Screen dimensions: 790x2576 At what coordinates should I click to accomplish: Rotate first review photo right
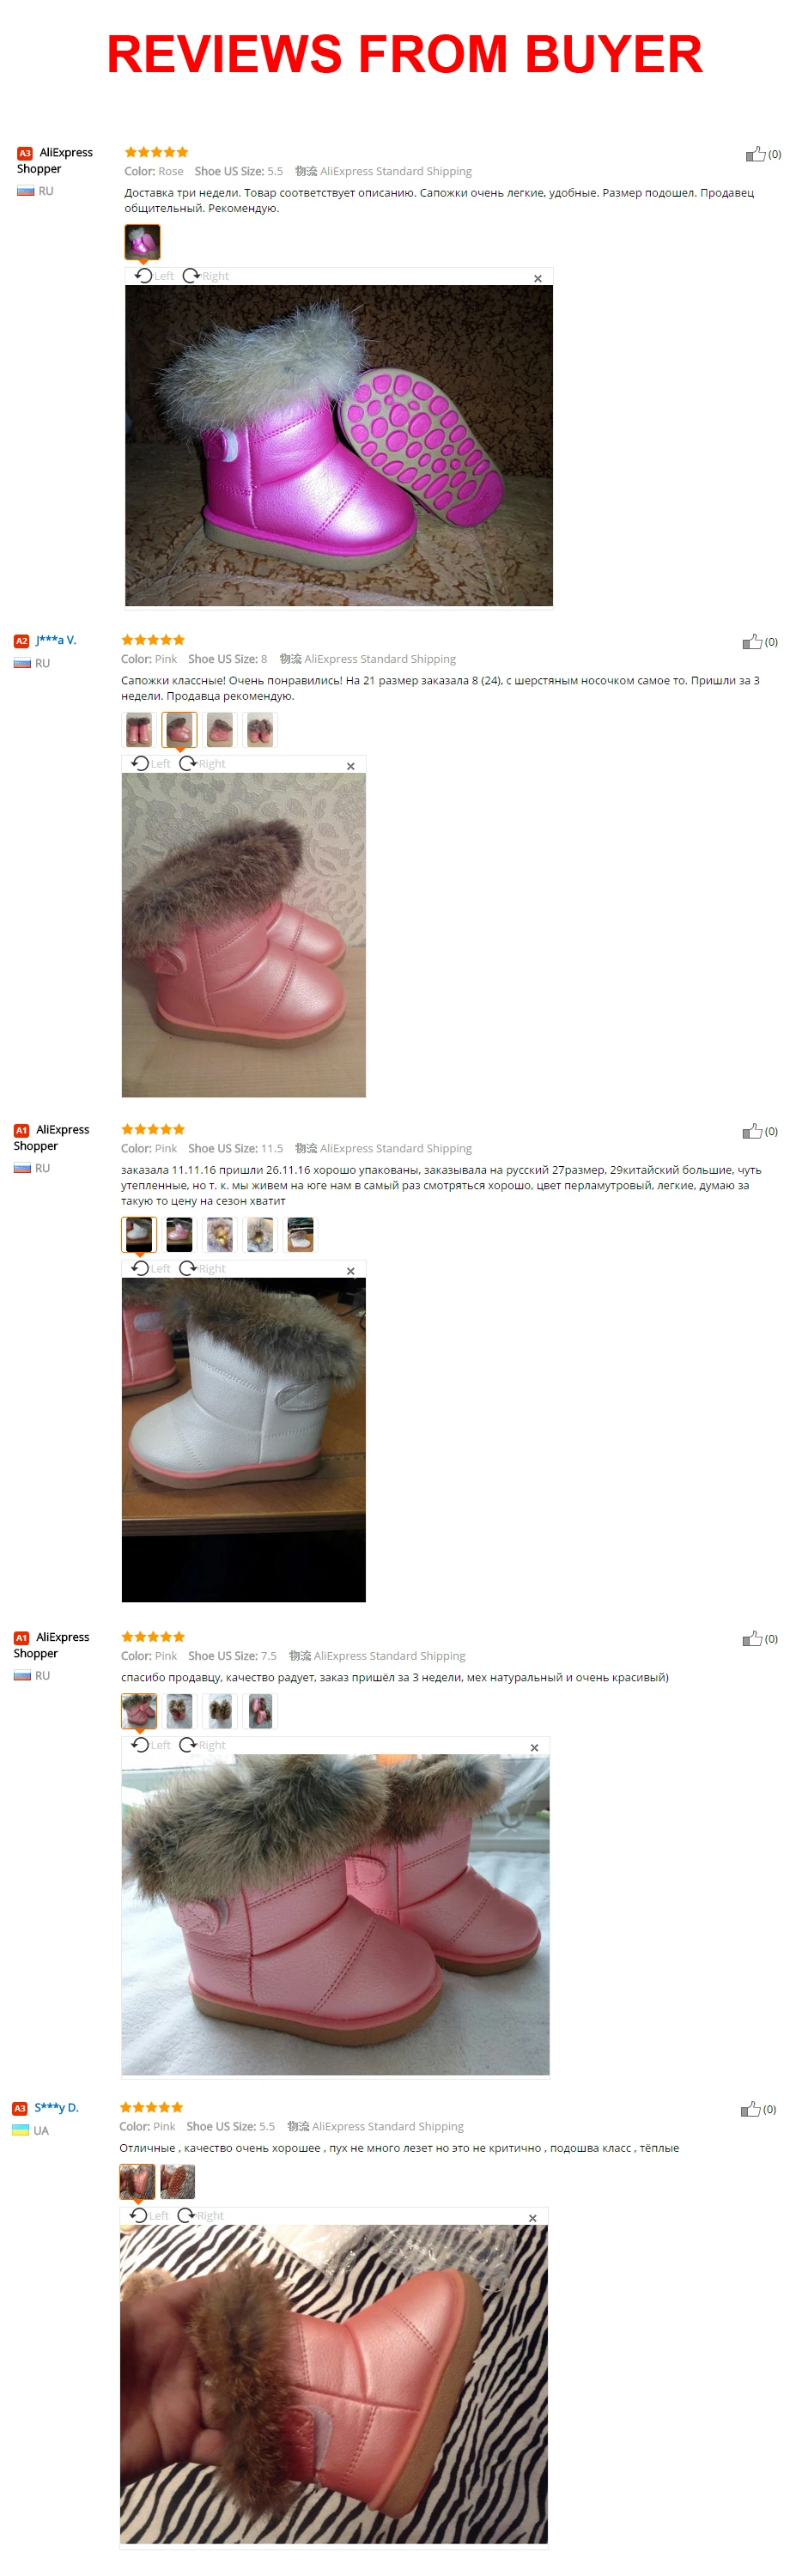[x=205, y=276]
